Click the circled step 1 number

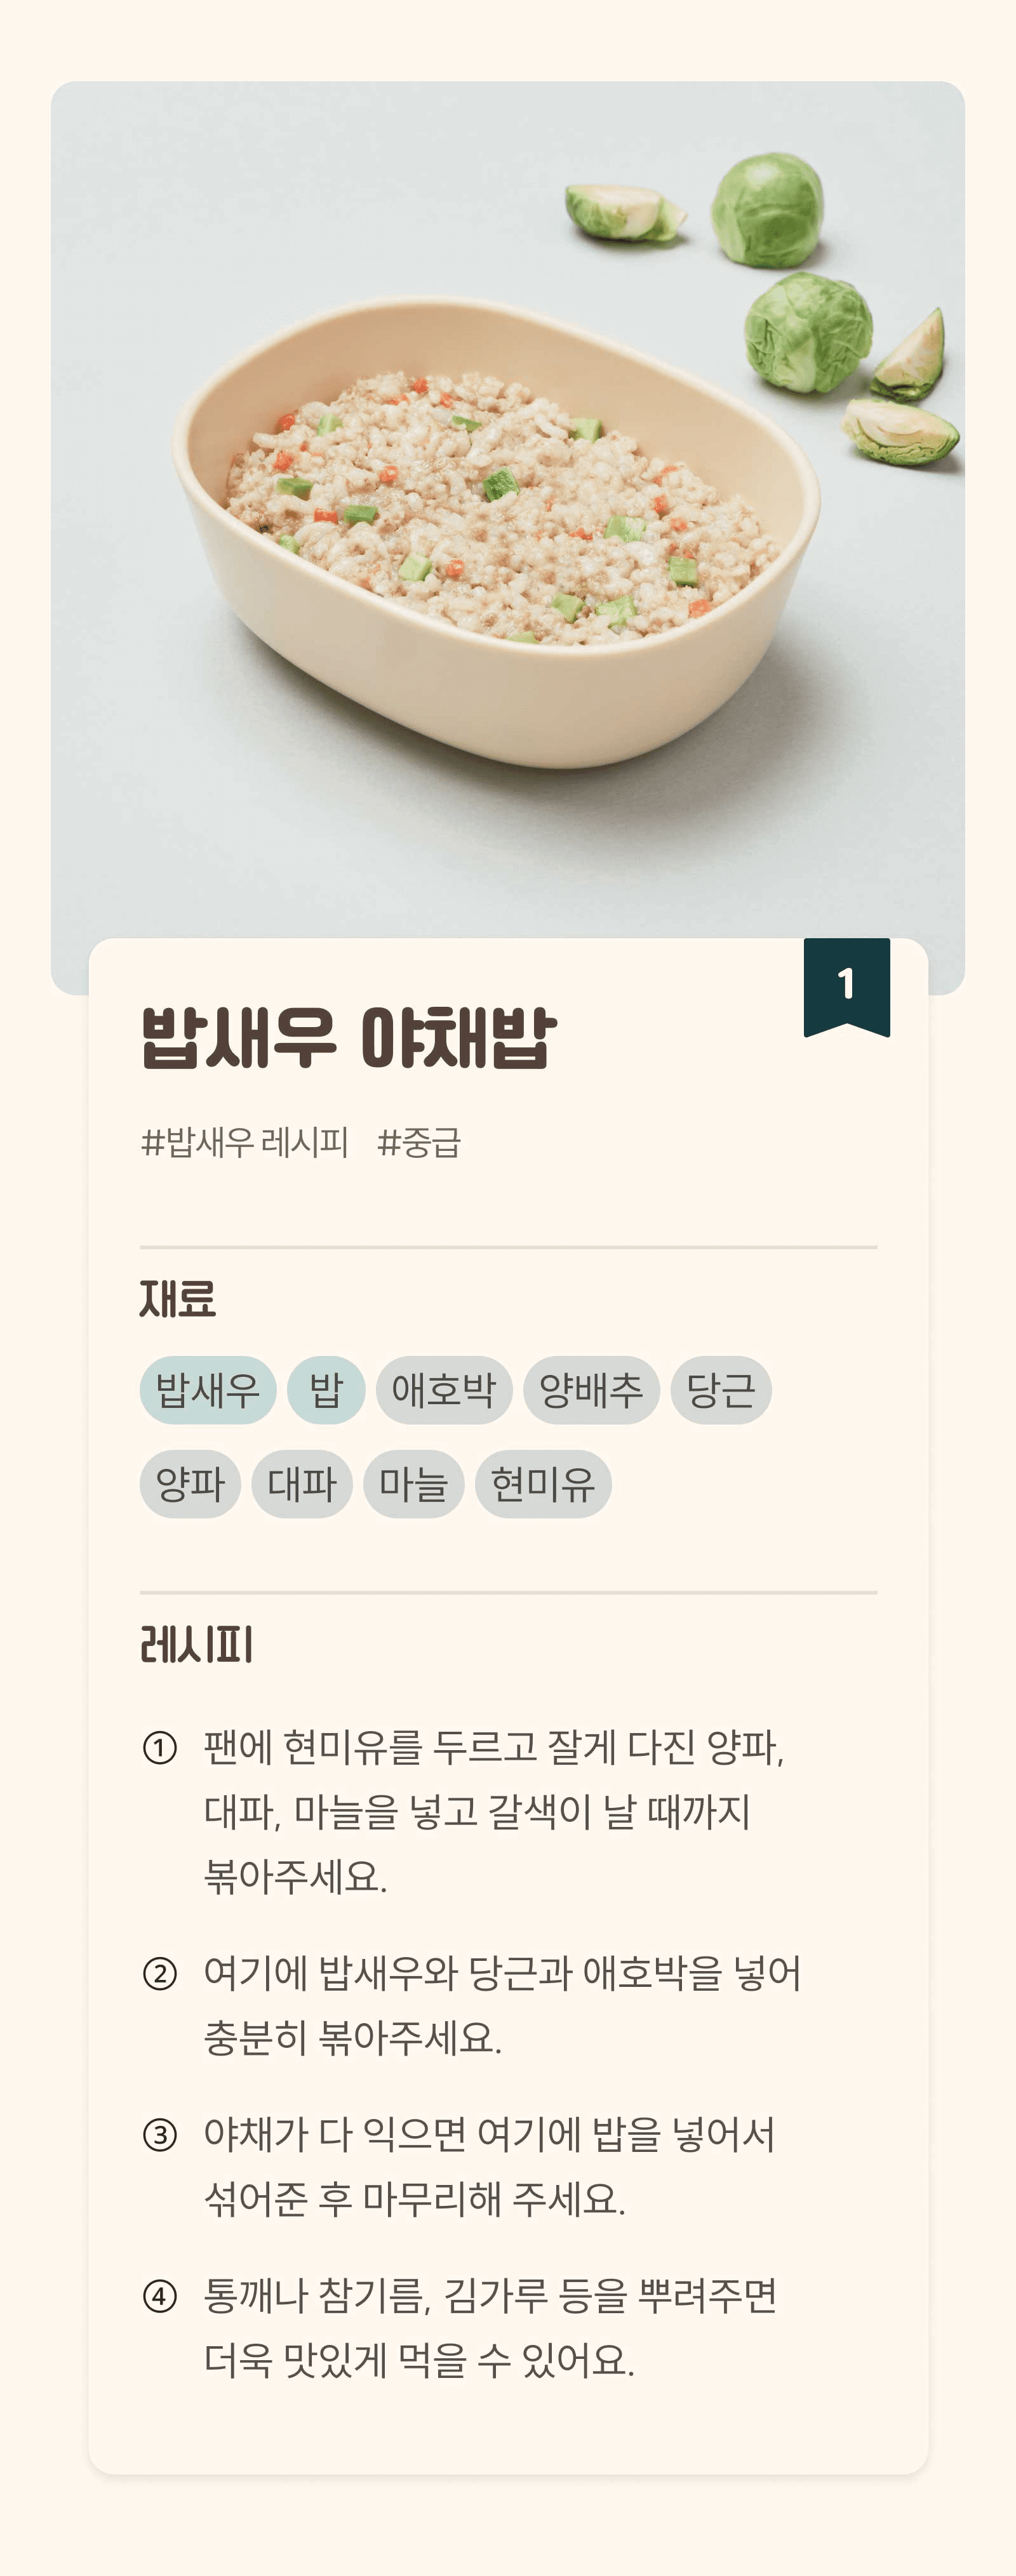coord(160,1748)
